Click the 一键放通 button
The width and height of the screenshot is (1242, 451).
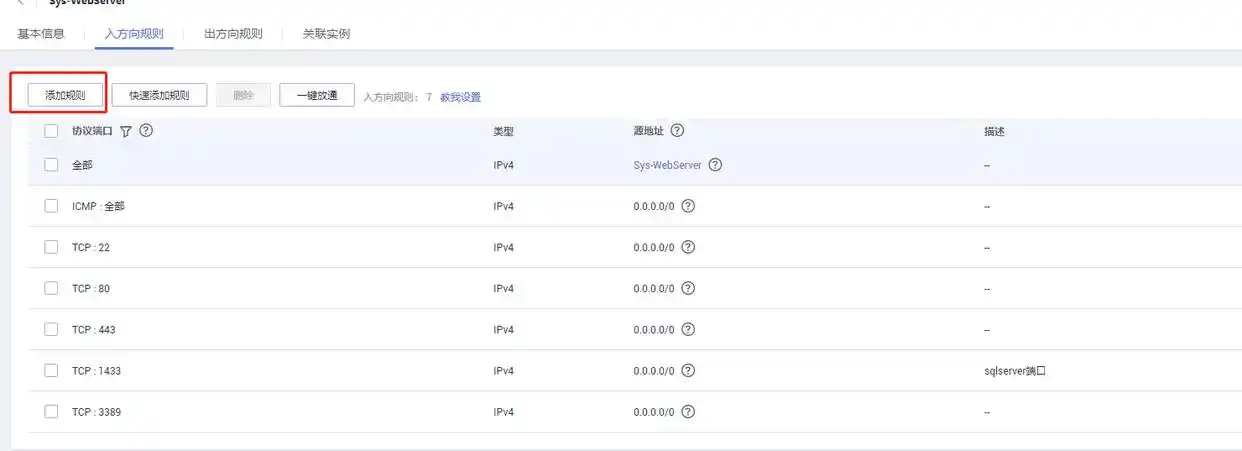coord(317,95)
